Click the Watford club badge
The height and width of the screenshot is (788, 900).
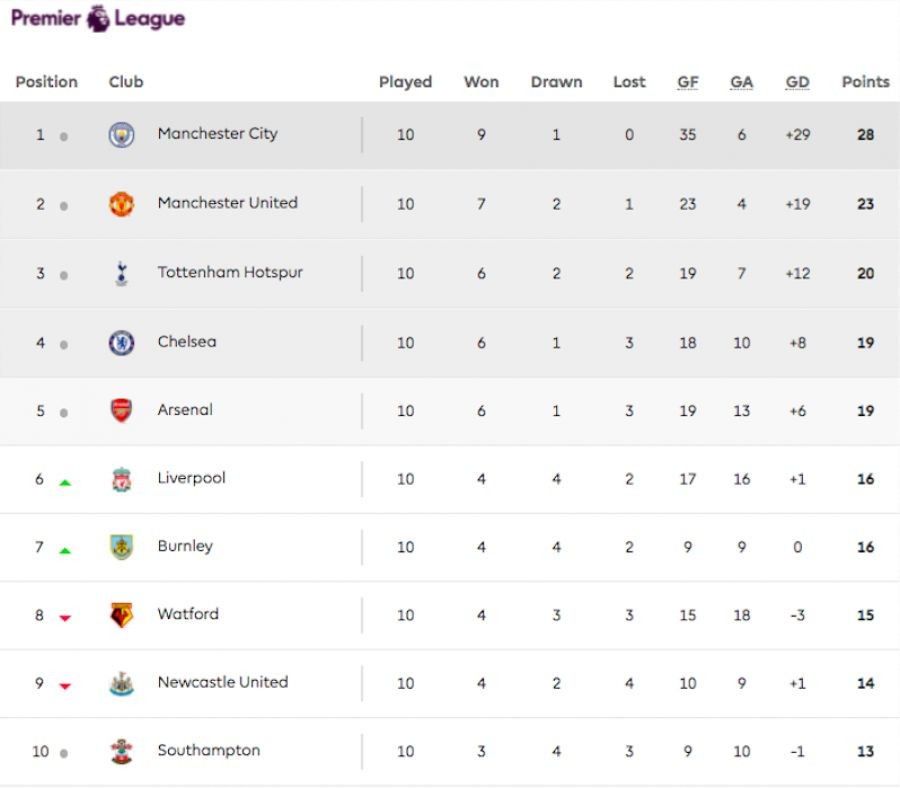[121, 615]
